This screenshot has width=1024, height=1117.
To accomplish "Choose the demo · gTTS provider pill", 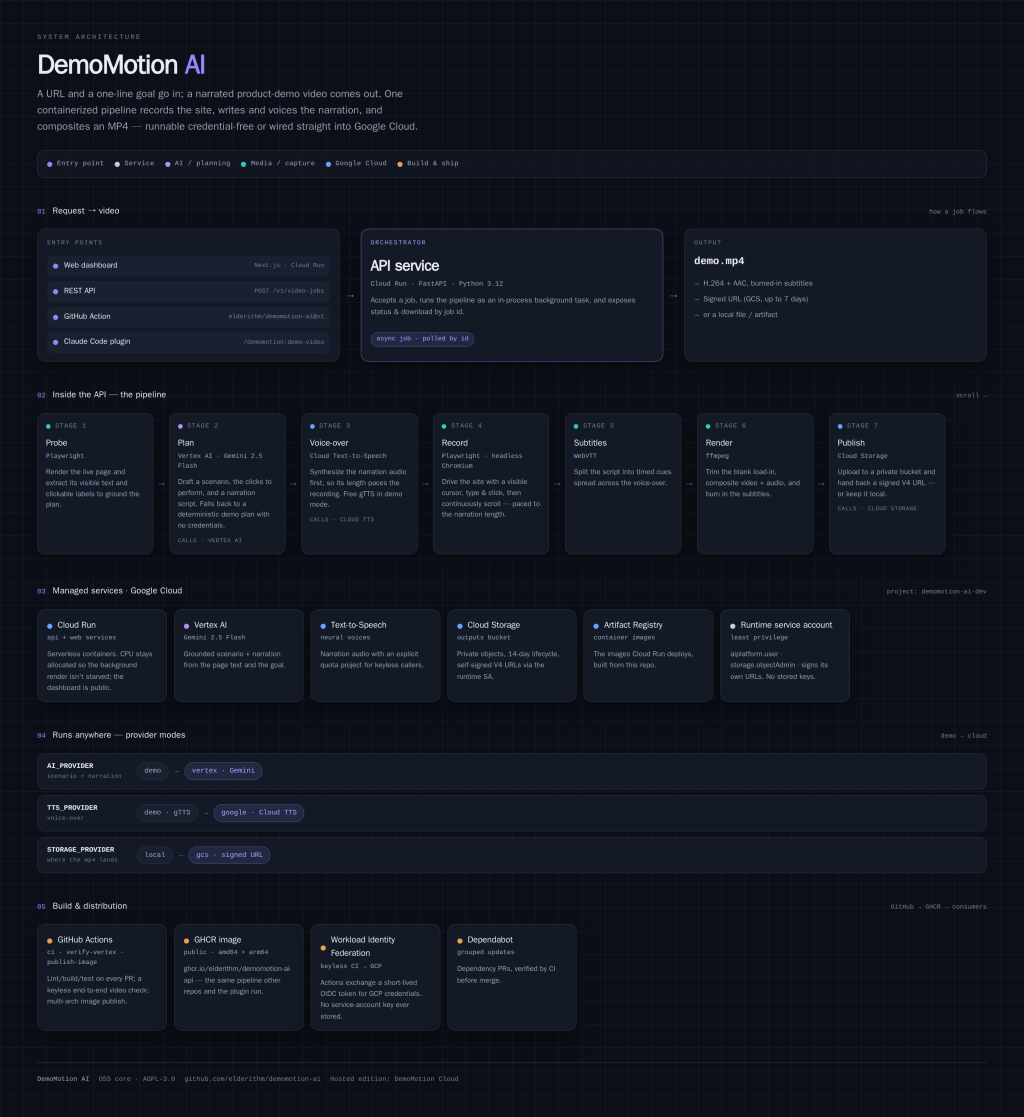I will 167,813.
